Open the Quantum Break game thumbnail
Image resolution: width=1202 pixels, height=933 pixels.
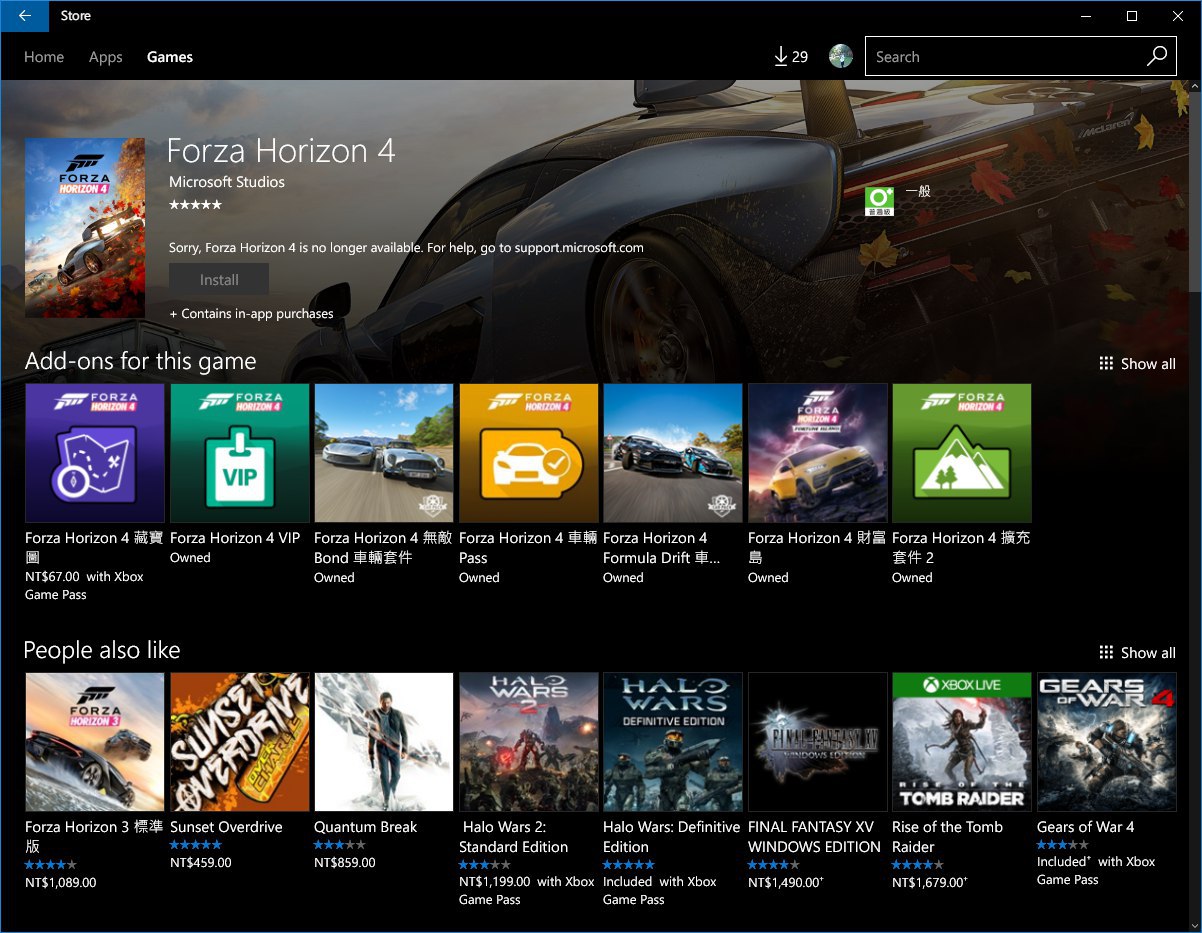[x=384, y=741]
